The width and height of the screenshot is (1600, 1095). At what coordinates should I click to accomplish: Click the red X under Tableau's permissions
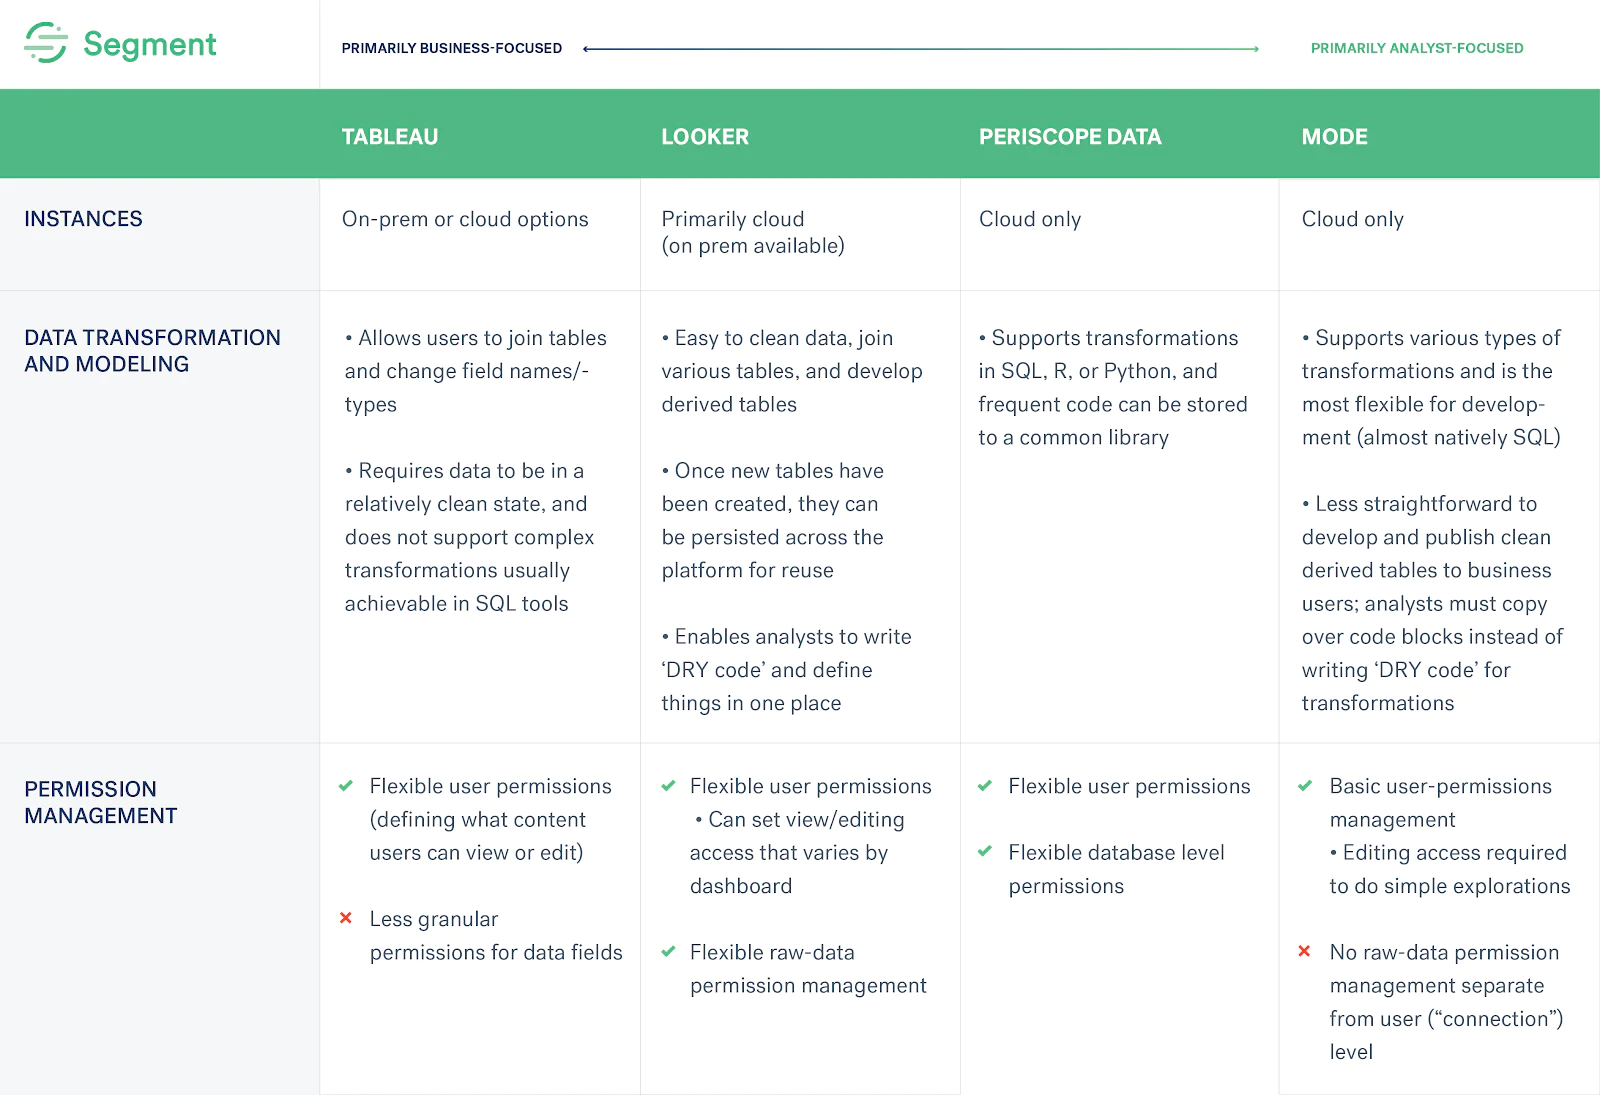point(345,919)
